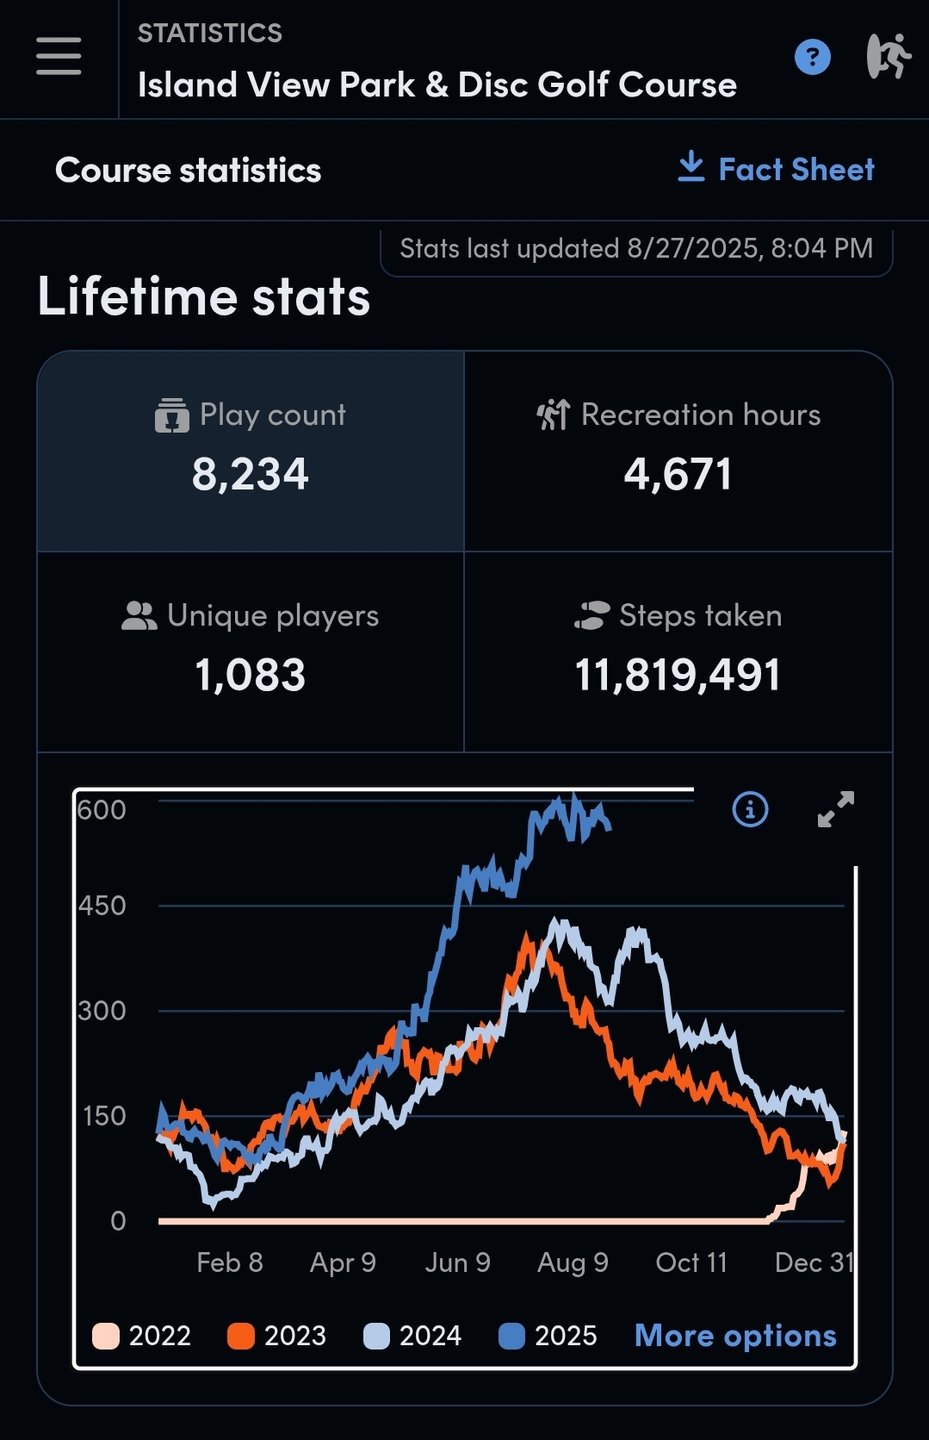Select the Recreation hours stat tab
Image resolution: width=929 pixels, height=1440 pixels.
[x=678, y=451]
